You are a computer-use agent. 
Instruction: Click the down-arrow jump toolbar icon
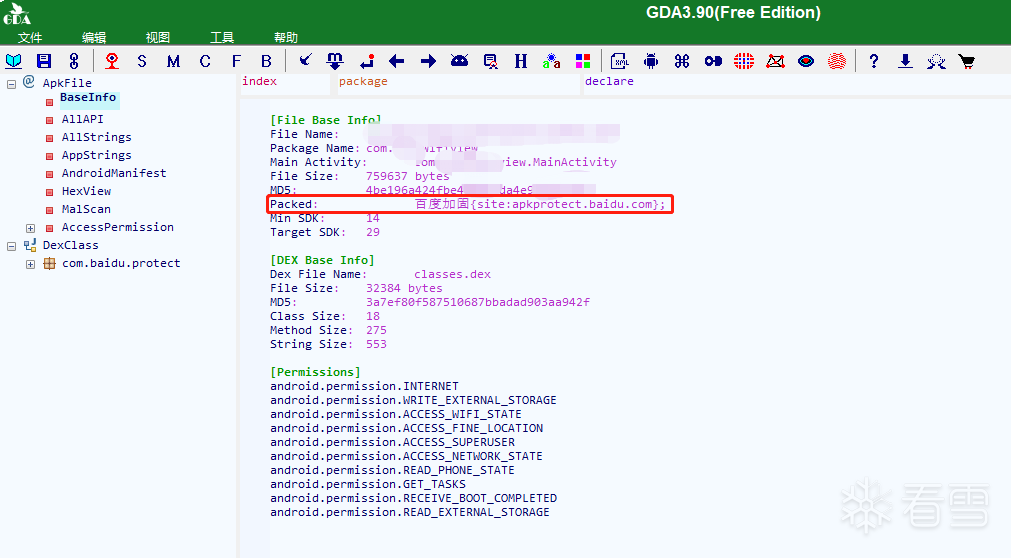[335, 61]
